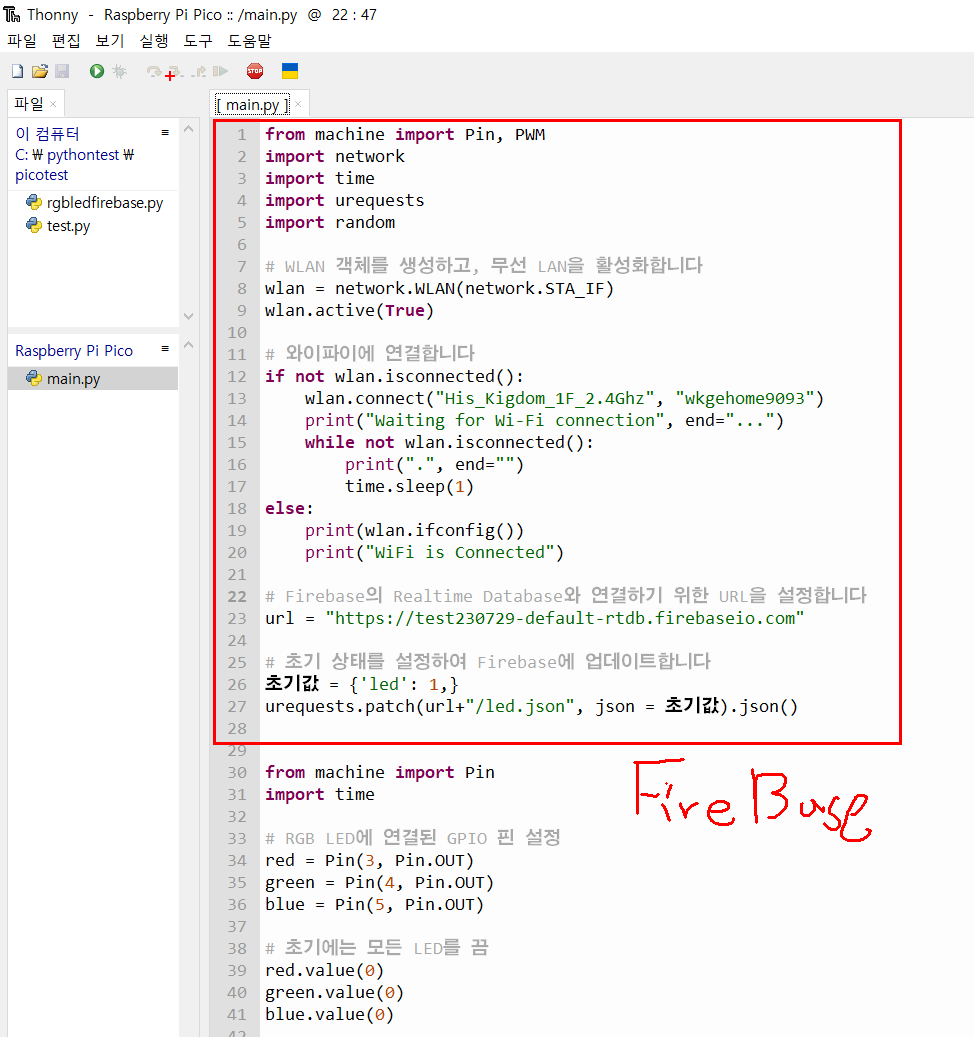The image size is (974, 1037).
Task: Click the Ukraine flag support icon
Action: pyautogui.click(x=290, y=71)
